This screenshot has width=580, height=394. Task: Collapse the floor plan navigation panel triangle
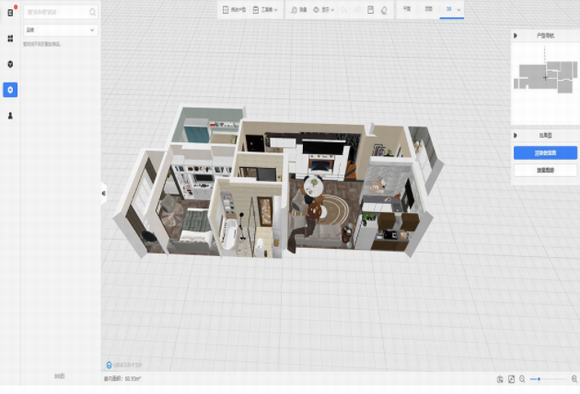click(x=515, y=36)
